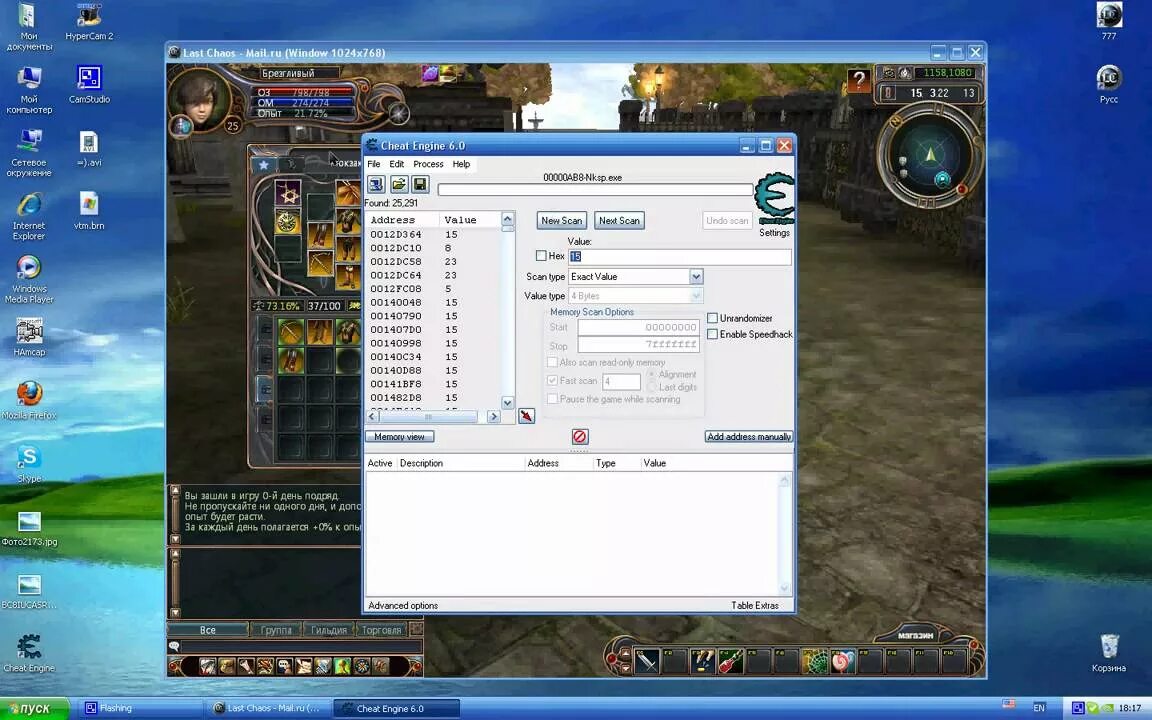Viewport: 1152px width, 720px height.
Task: Open HAmcap desktop icon
Action: click(x=29, y=337)
